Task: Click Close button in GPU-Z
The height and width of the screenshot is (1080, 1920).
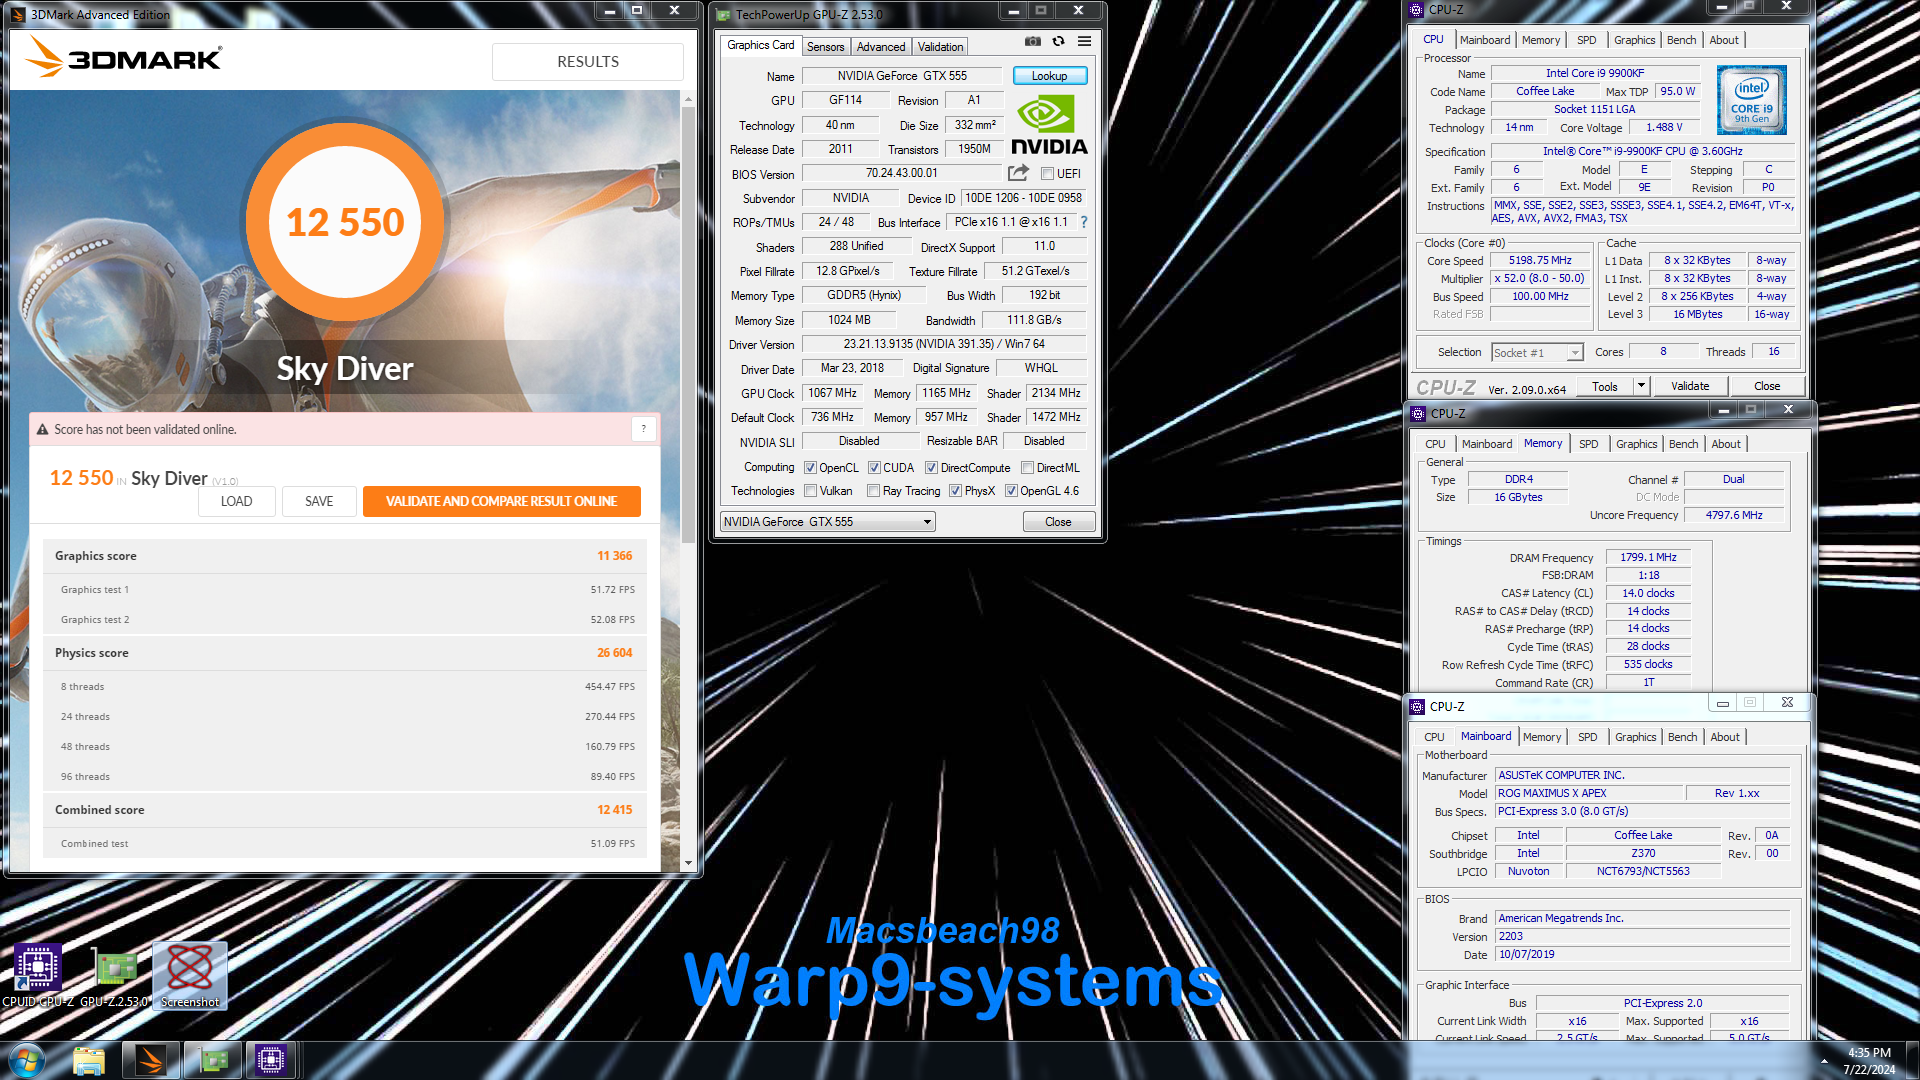Action: (x=1058, y=522)
